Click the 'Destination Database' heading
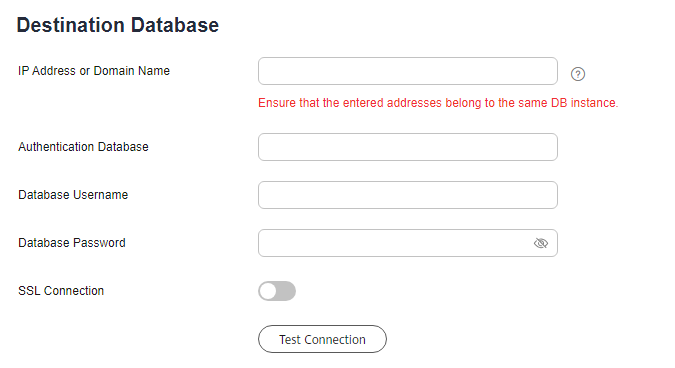The image size is (675, 368). click(118, 25)
